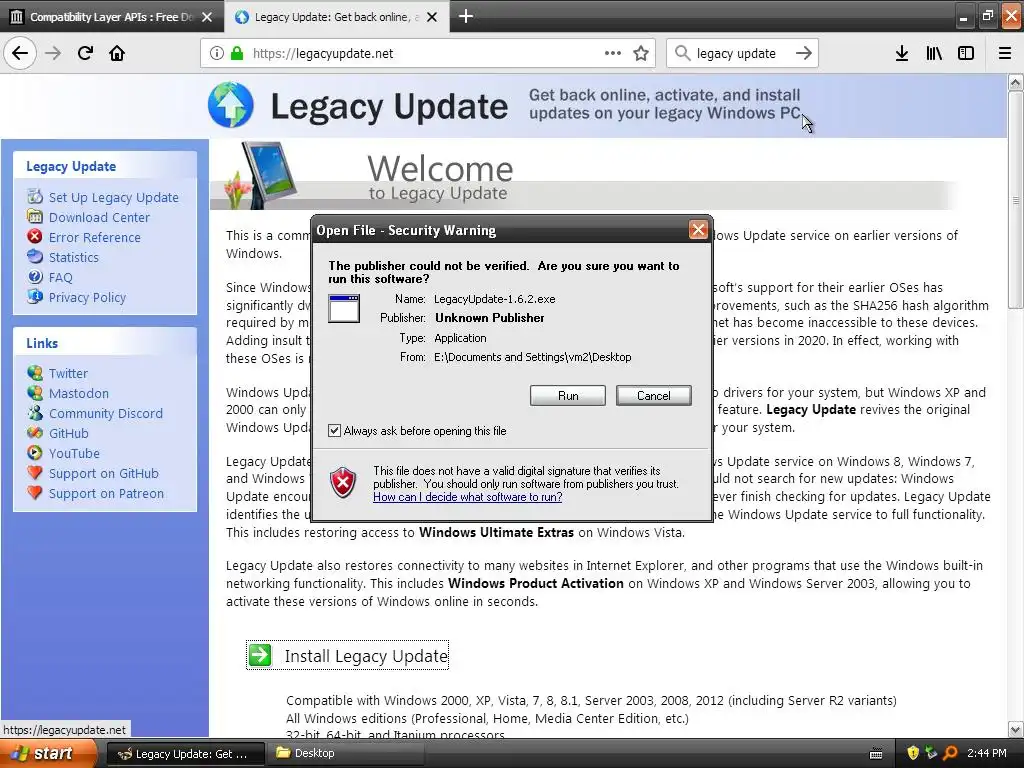Bookmark this page with the star
This screenshot has height=768, width=1024.
[641, 53]
